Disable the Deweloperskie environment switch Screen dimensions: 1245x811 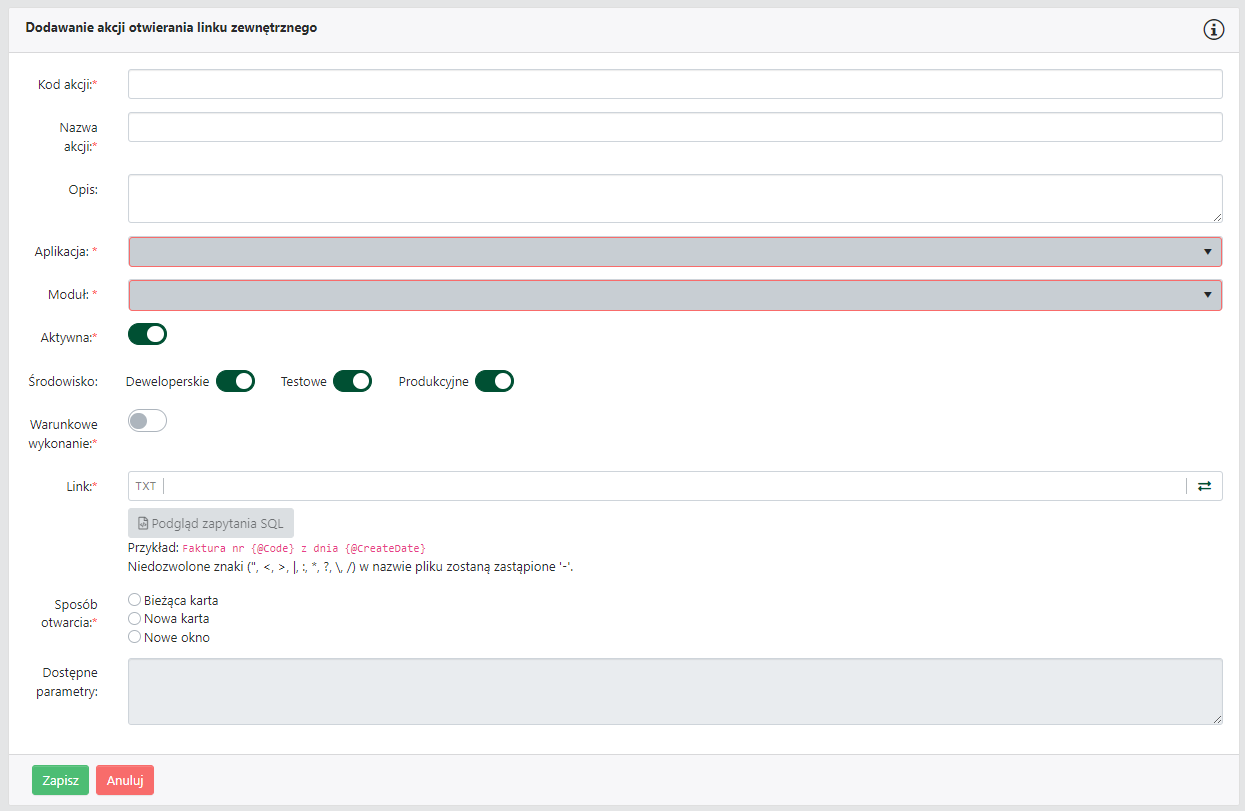coord(235,381)
